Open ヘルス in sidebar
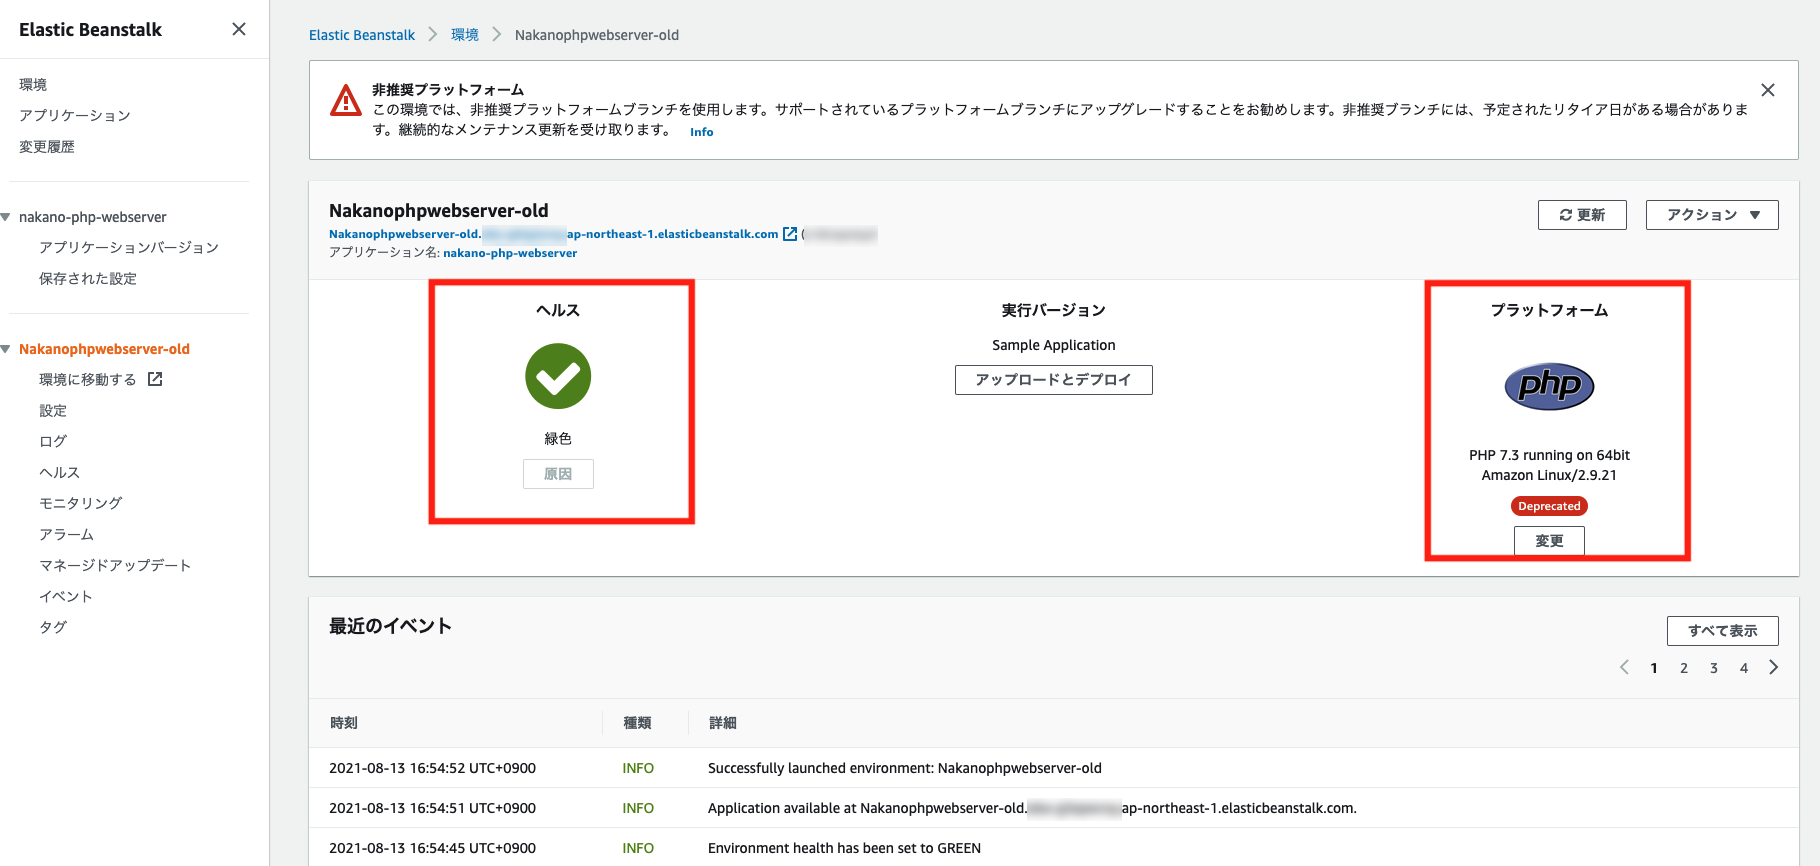Image resolution: width=1820 pixels, height=866 pixels. [x=60, y=472]
